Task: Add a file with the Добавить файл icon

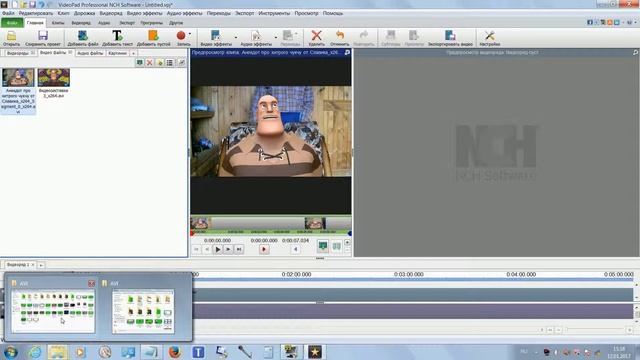Action: pyautogui.click(x=83, y=38)
